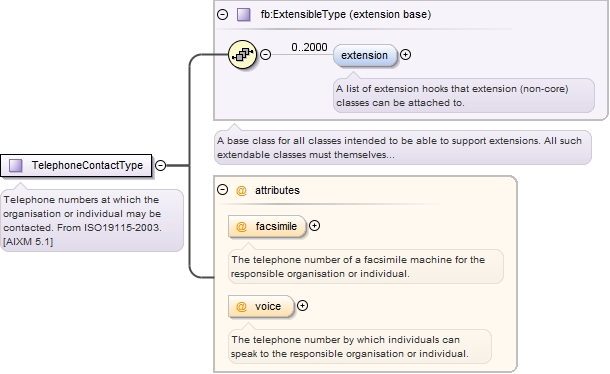Viewport: 610px width, 374px height.
Task: Expand the extension element
Action: pos(405,55)
